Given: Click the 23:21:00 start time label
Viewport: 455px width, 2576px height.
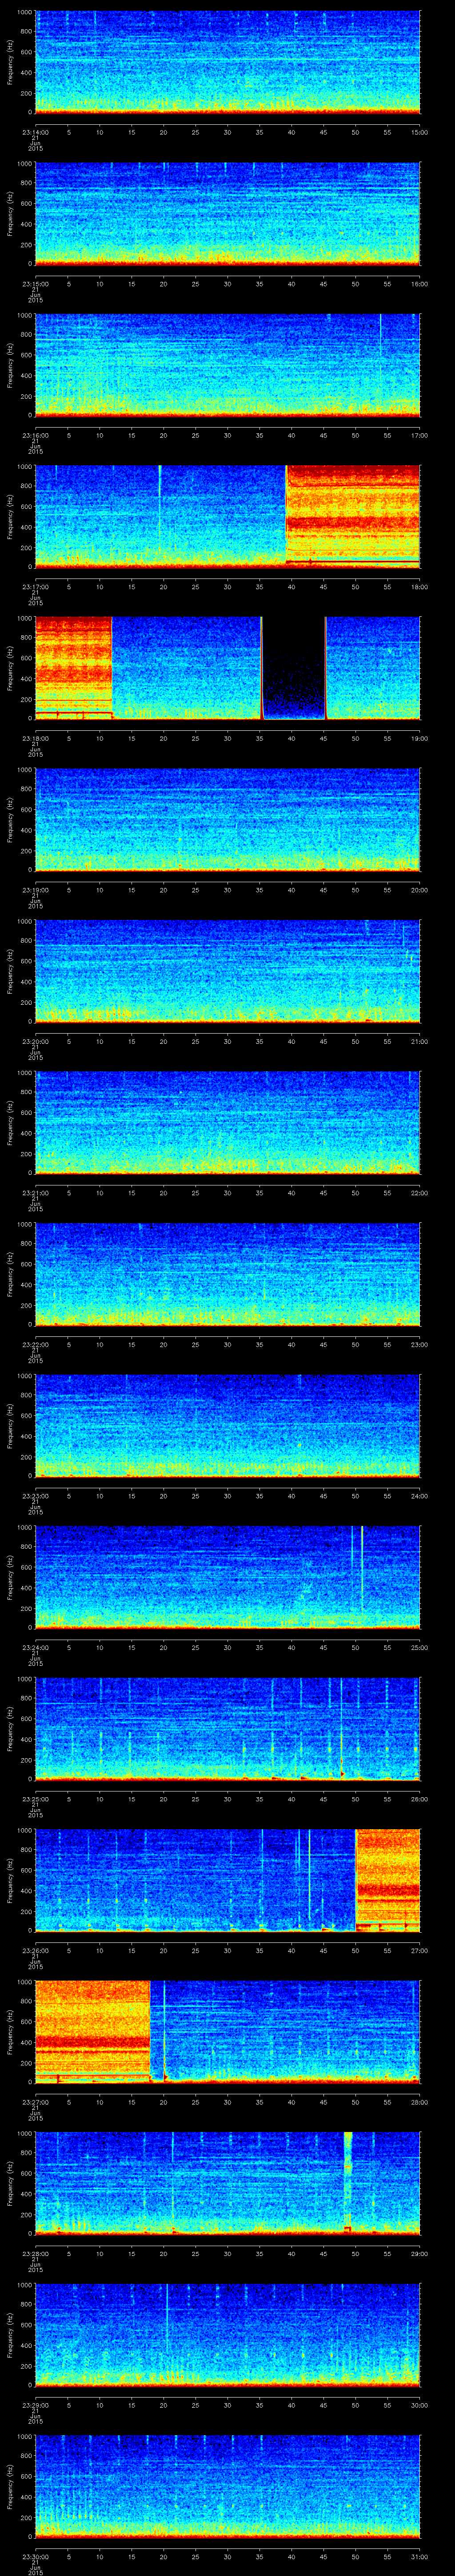Looking at the screenshot, I should [35, 1192].
